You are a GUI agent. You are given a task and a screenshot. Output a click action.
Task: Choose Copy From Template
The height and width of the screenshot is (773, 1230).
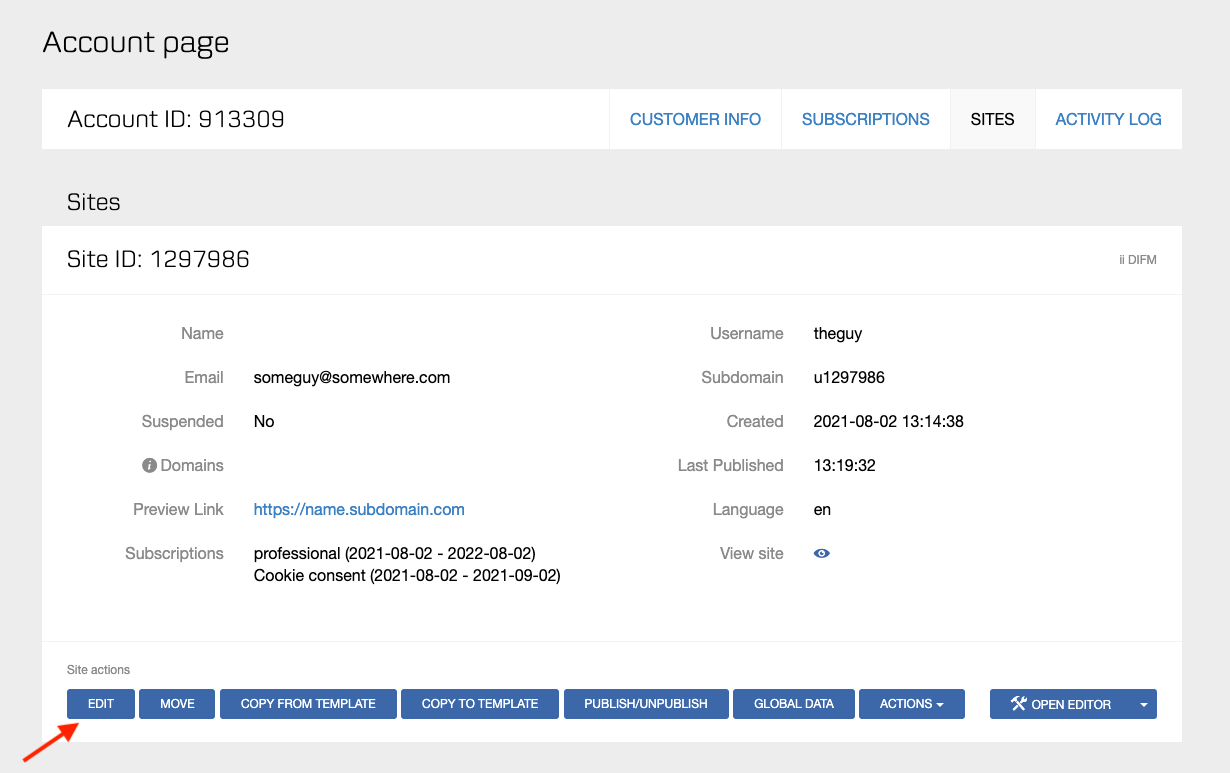pos(308,704)
